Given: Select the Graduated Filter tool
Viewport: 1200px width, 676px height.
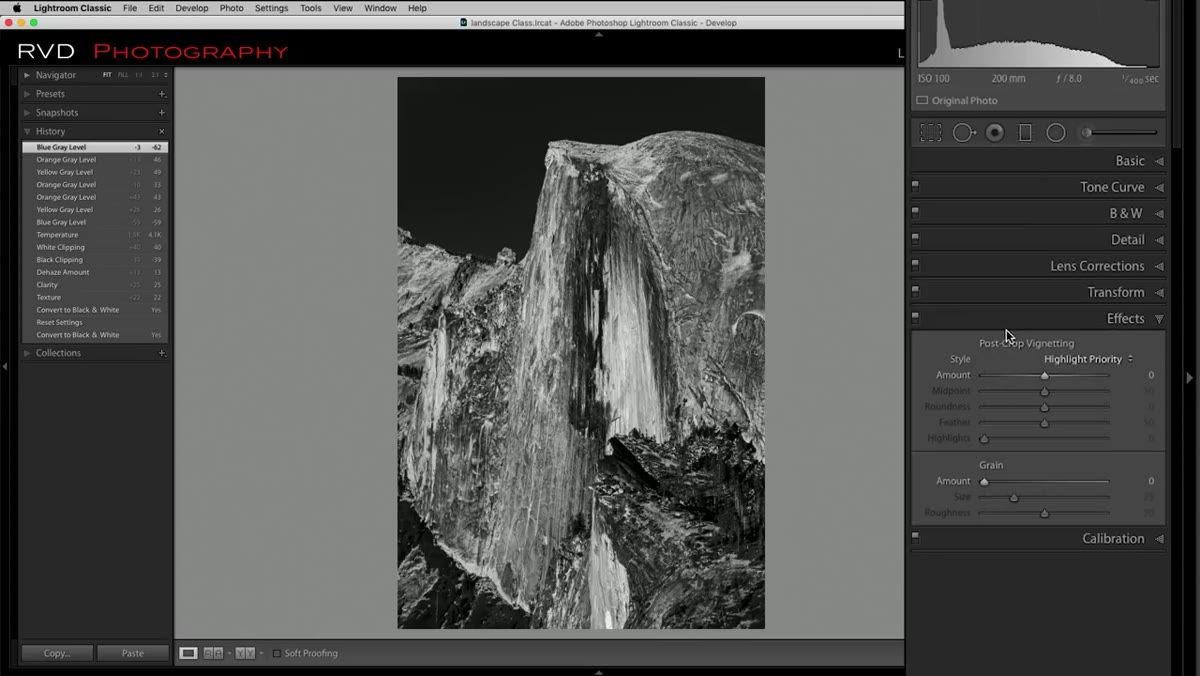Looking at the screenshot, I should click(1025, 132).
